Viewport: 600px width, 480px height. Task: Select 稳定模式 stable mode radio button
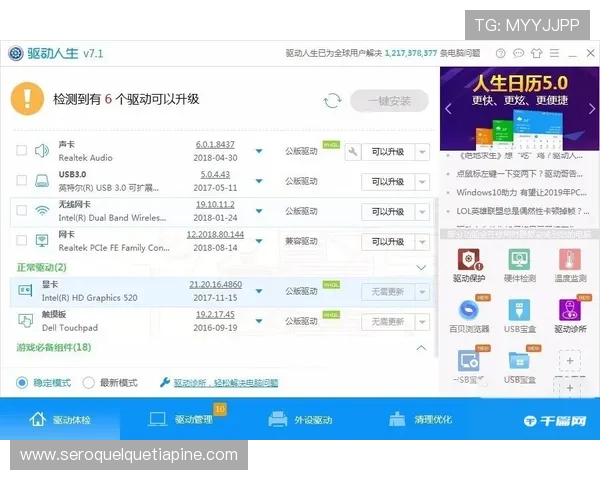click(22, 382)
